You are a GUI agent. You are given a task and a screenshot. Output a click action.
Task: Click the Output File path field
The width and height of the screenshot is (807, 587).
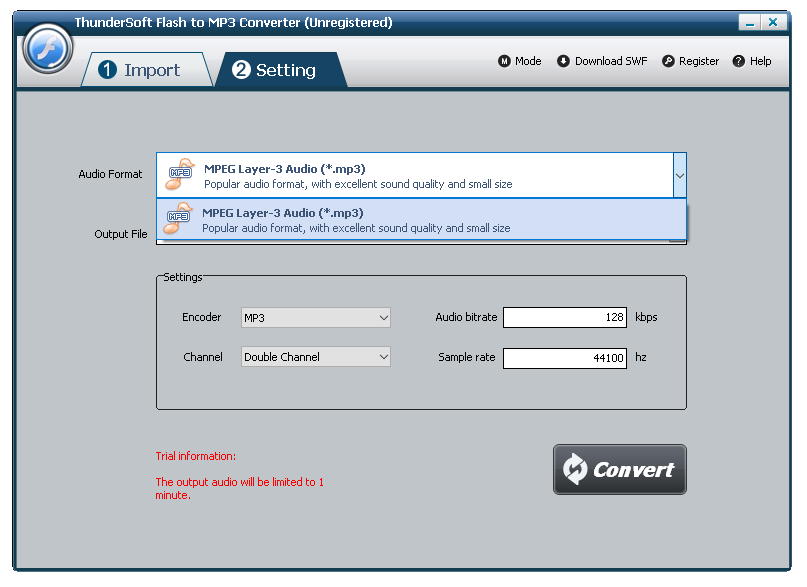coord(422,242)
